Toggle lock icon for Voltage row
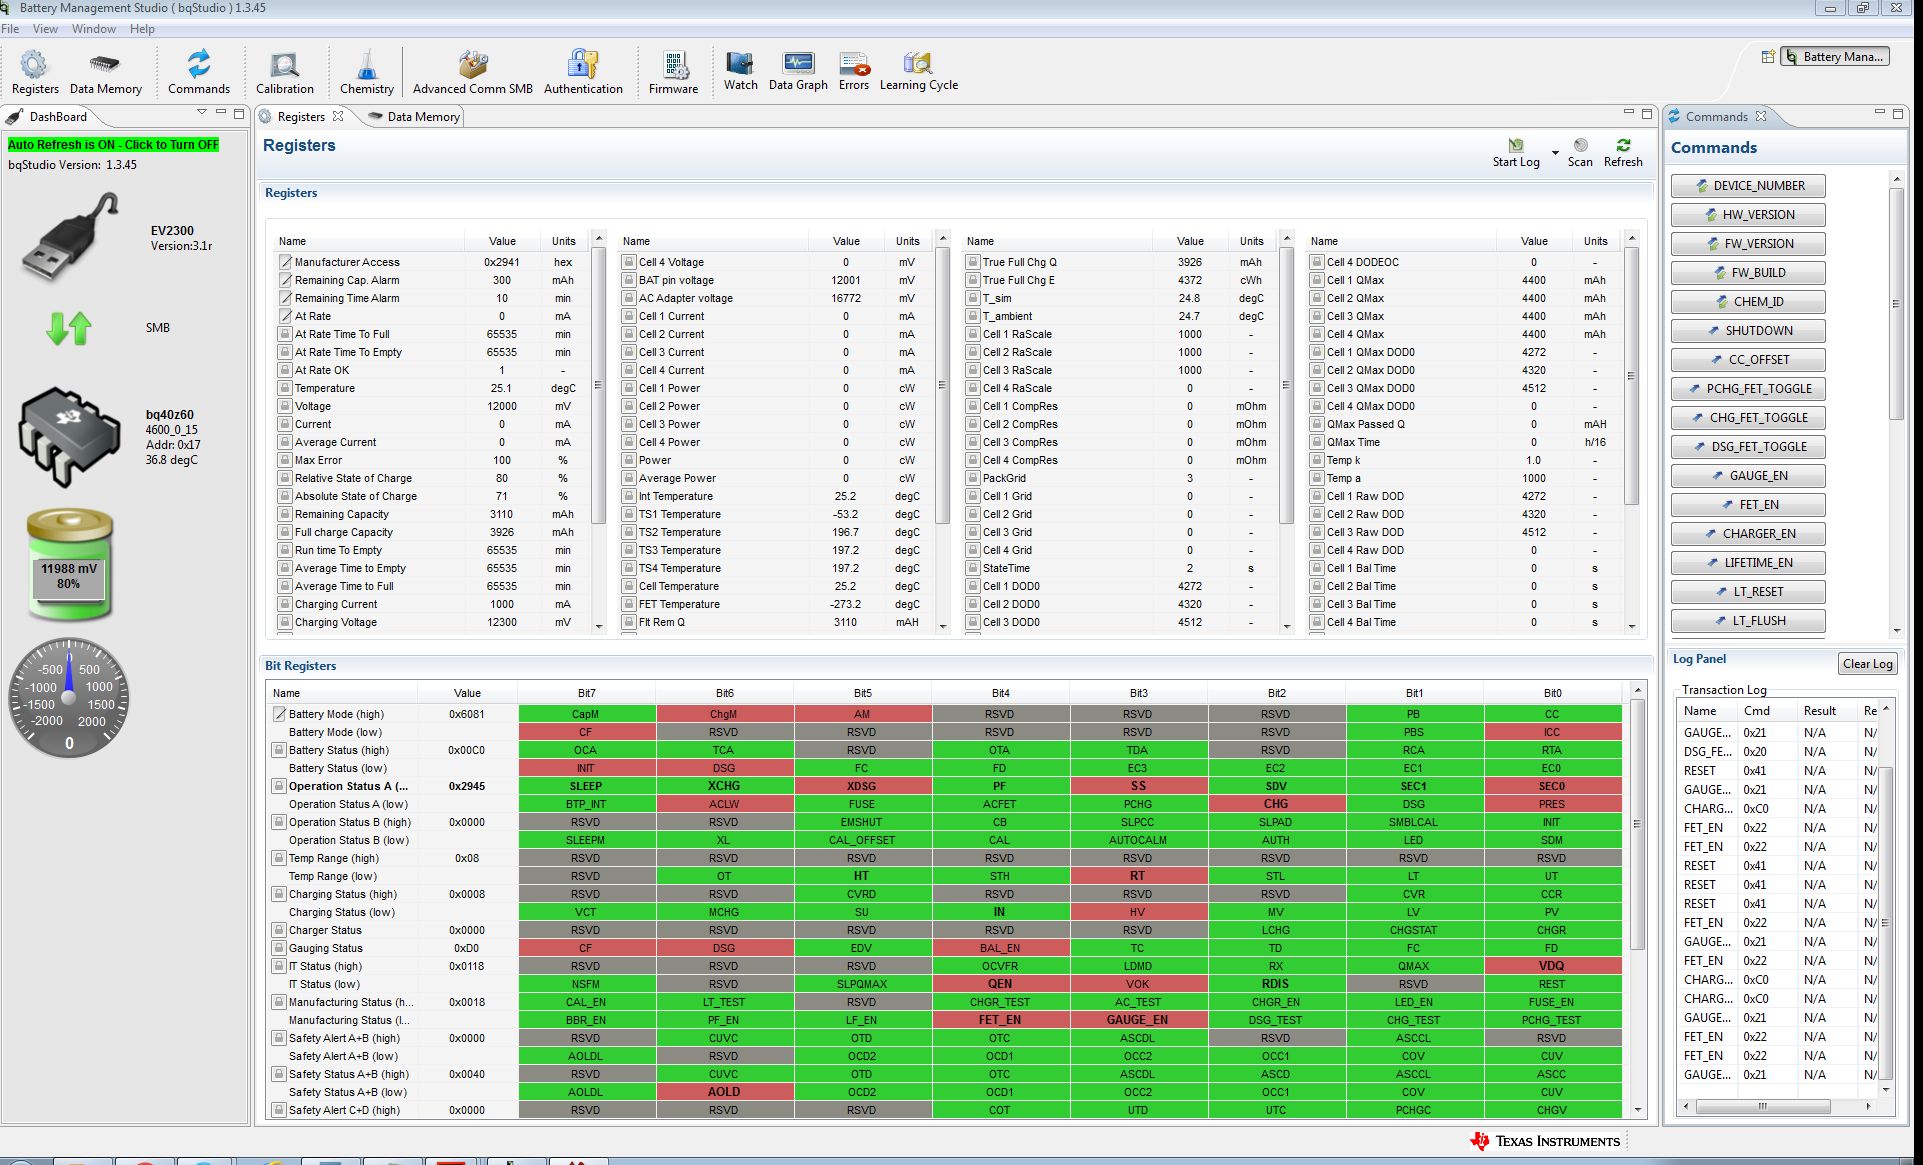This screenshot has width=1923, height=1165. point(285,406)
